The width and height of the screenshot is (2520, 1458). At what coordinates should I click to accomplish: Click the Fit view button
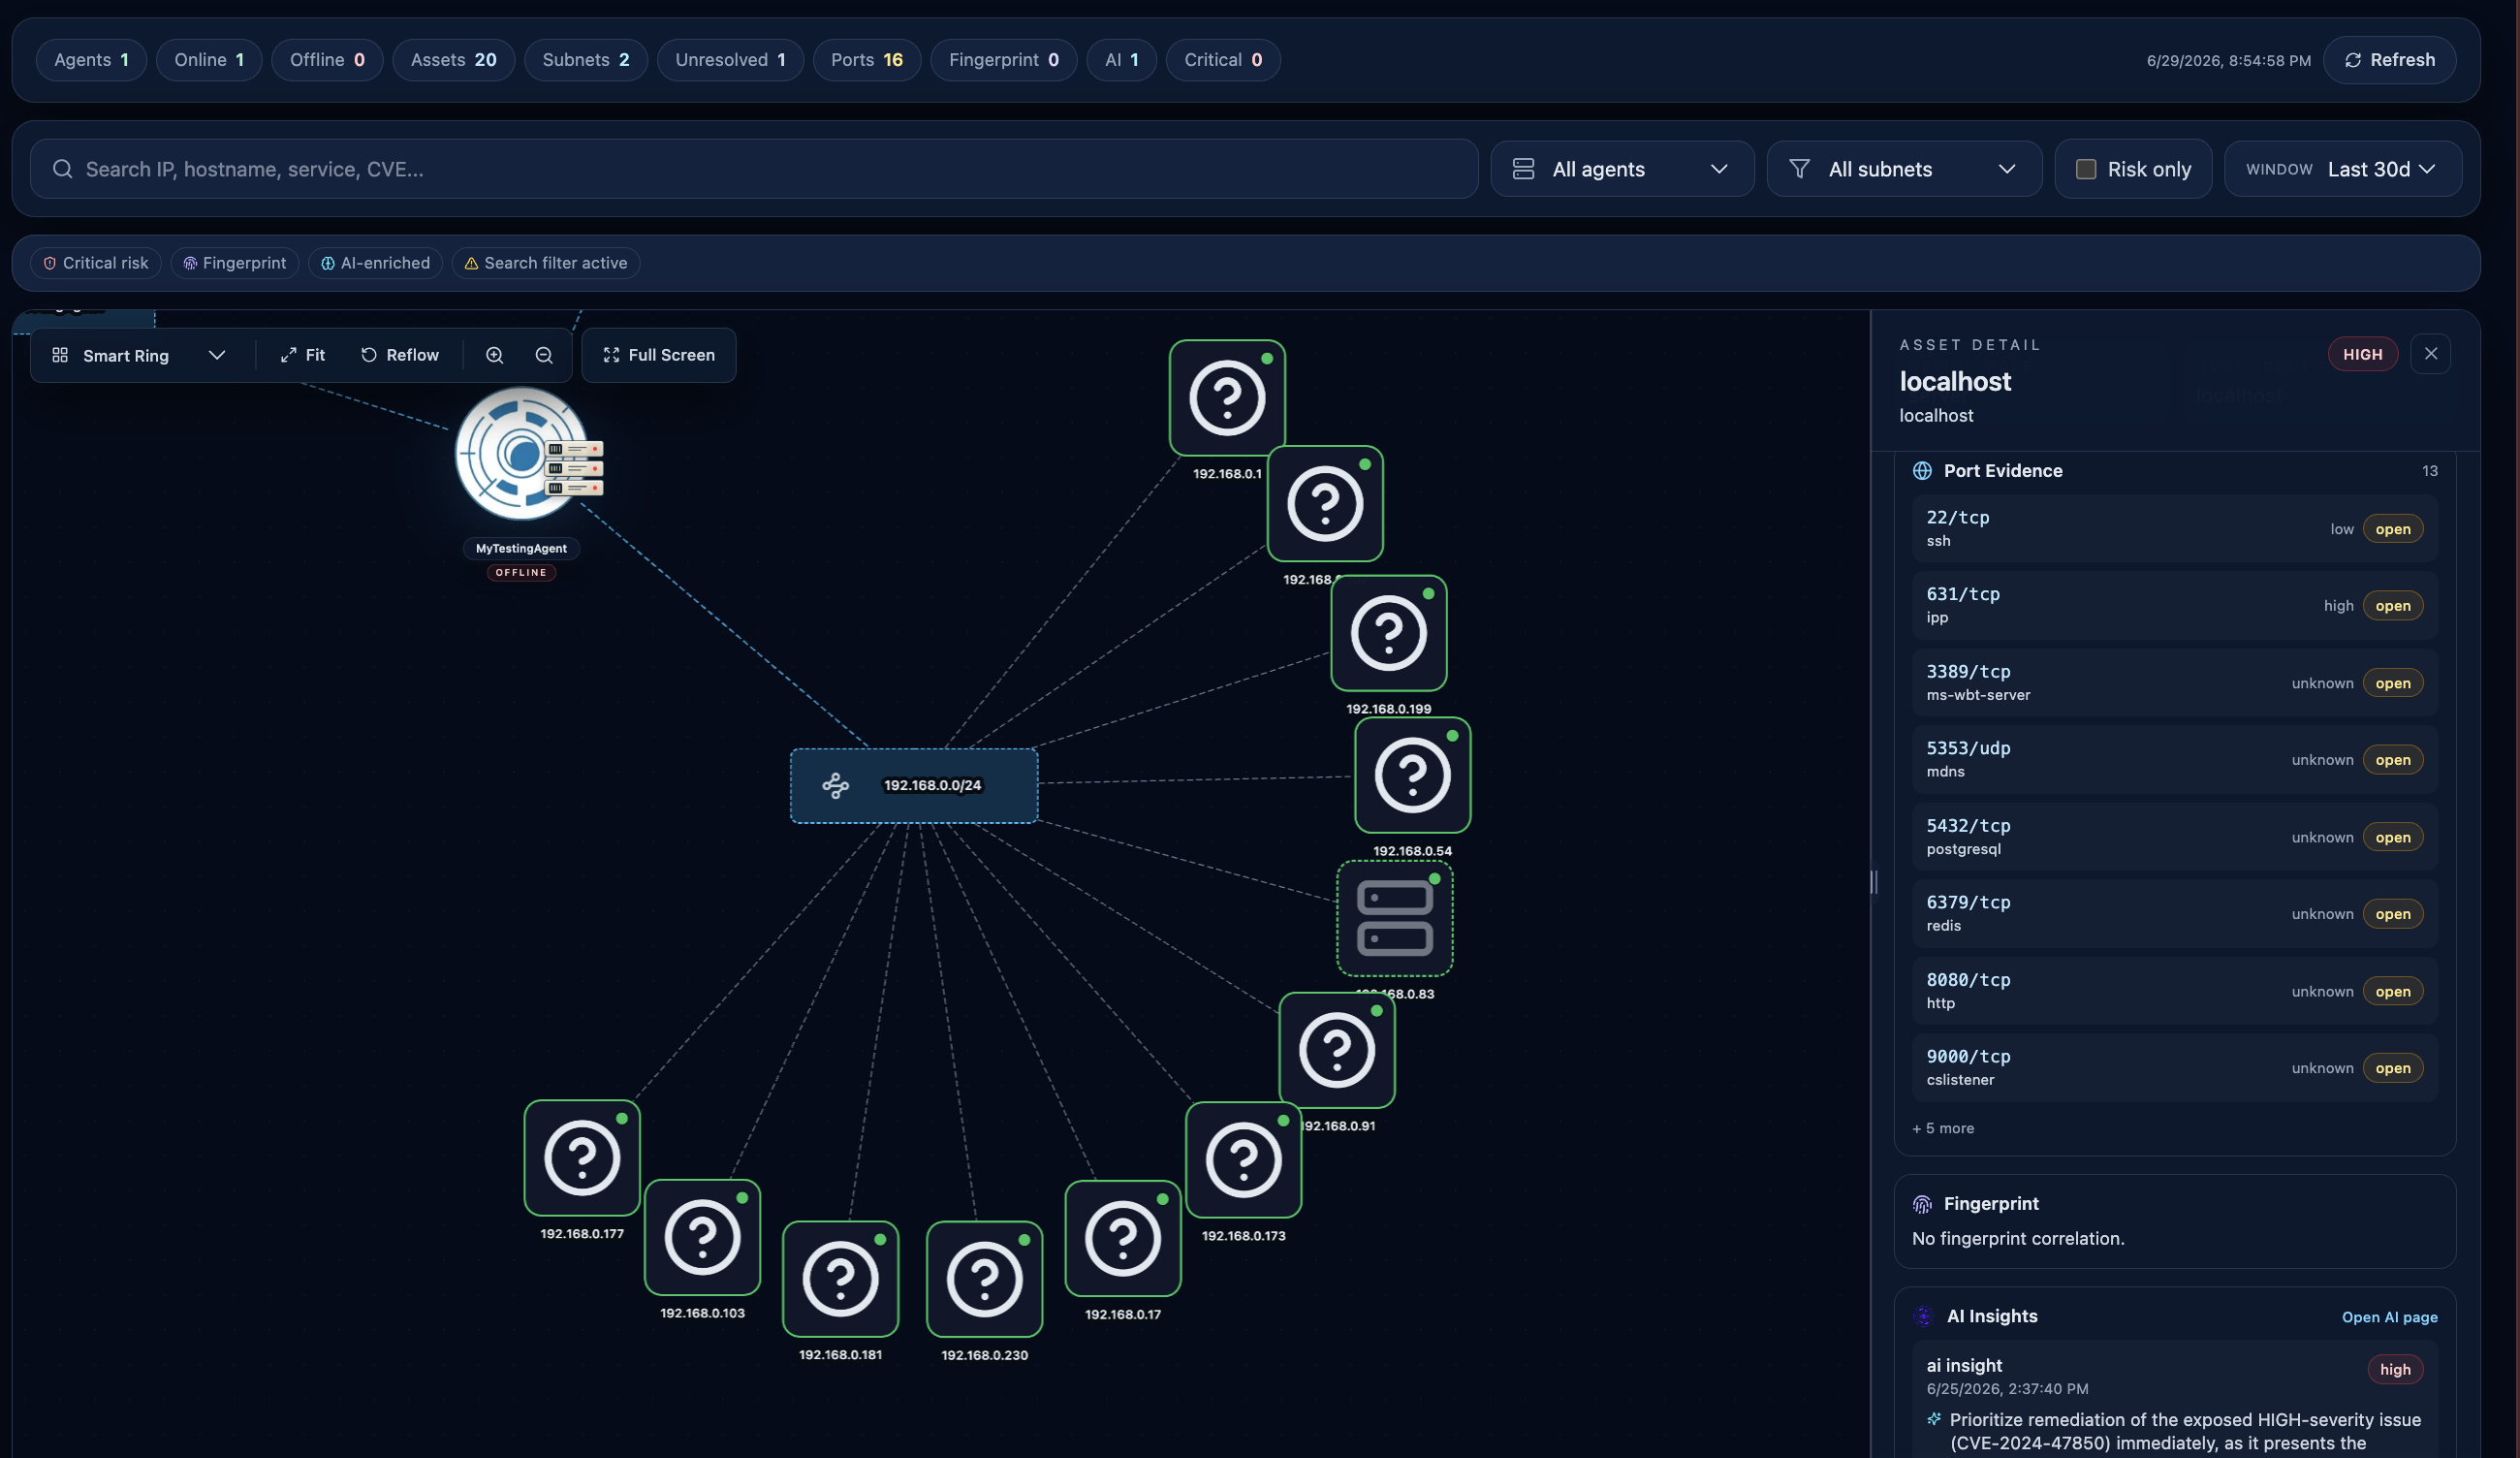[302, 355]
